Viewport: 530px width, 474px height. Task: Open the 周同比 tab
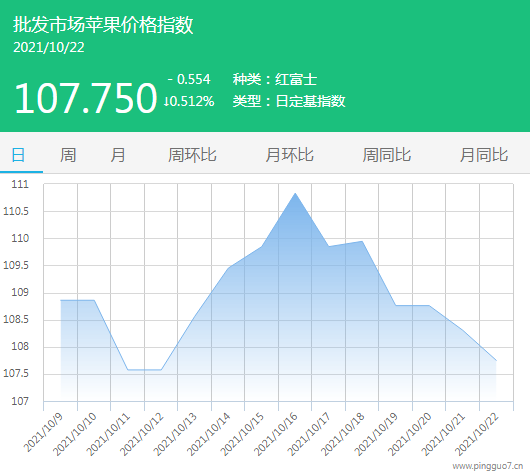coord(387,155)
